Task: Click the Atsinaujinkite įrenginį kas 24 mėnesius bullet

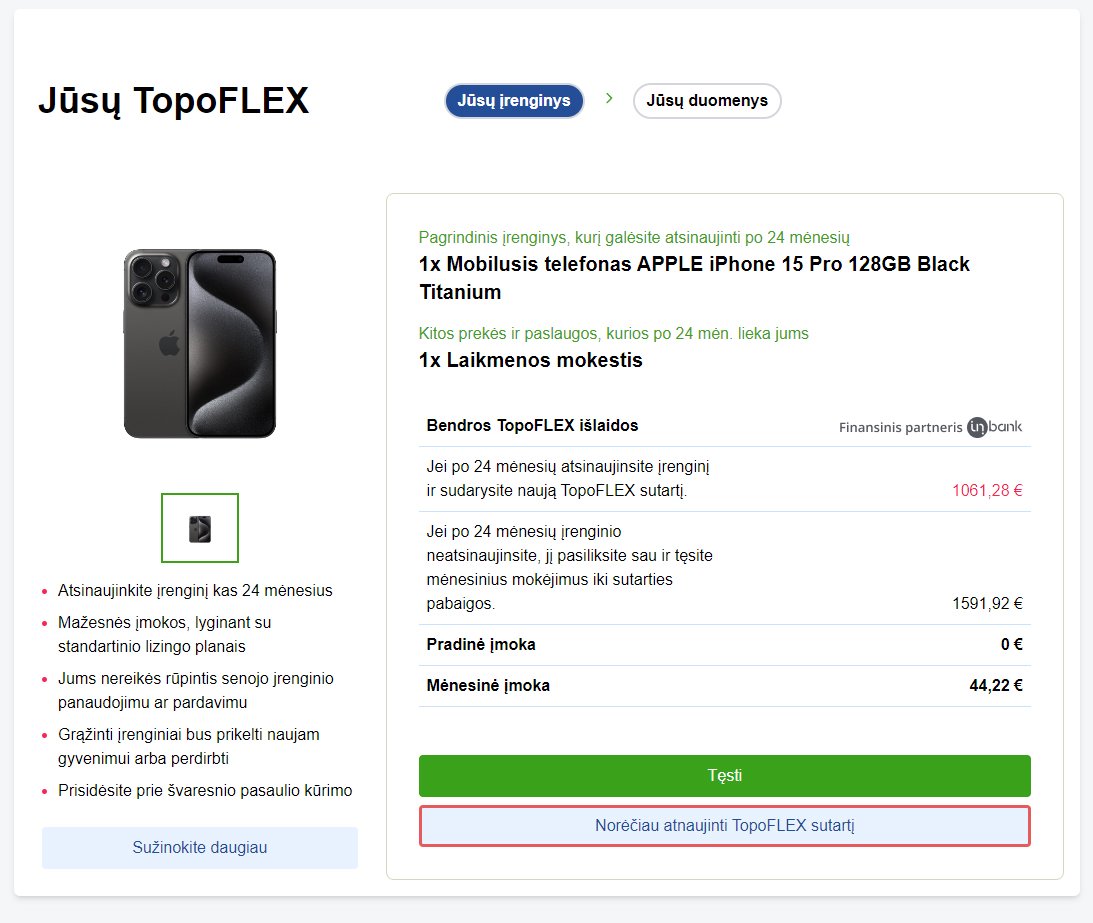Action: click(195, 590)
